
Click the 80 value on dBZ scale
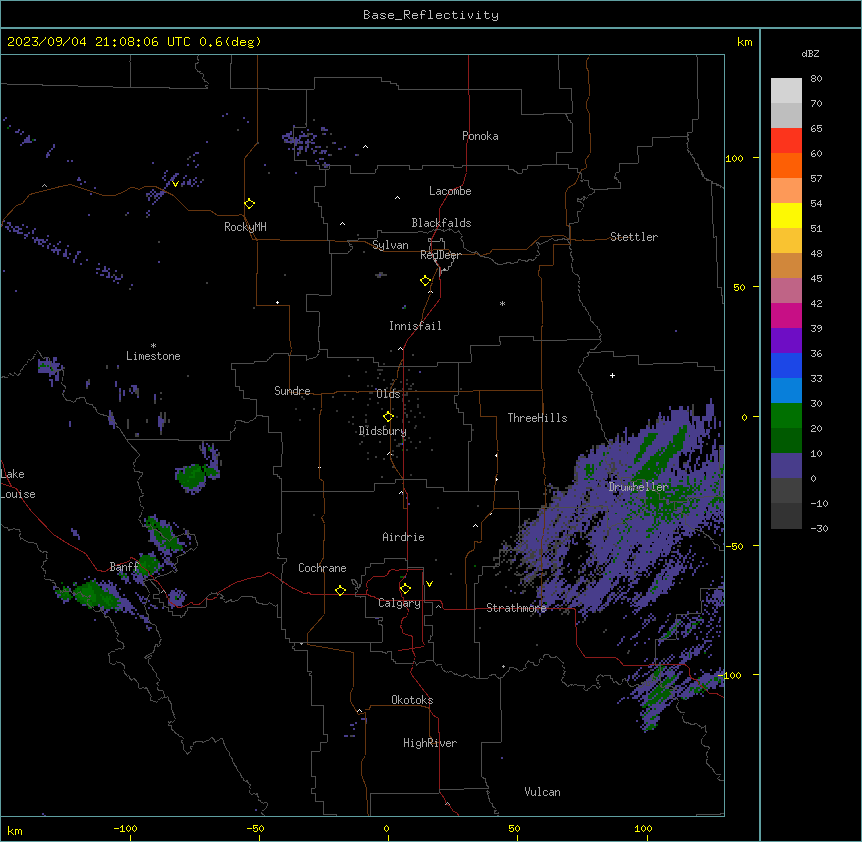coord(816,79)
